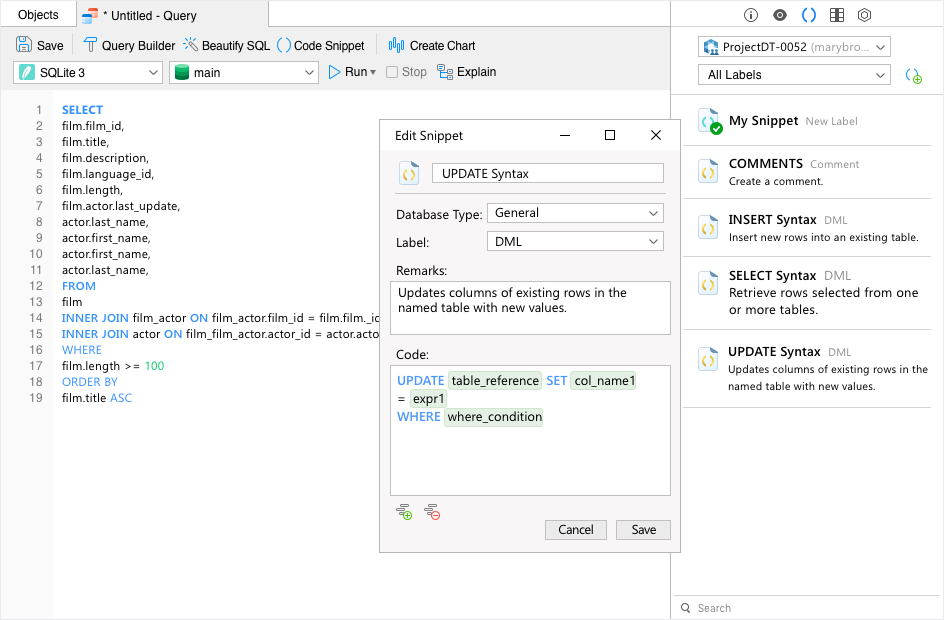Image resolution: width=944 pixels, height=620 pixels.
Task: Toggle the Stop checkbox
Action: [392, 72]
